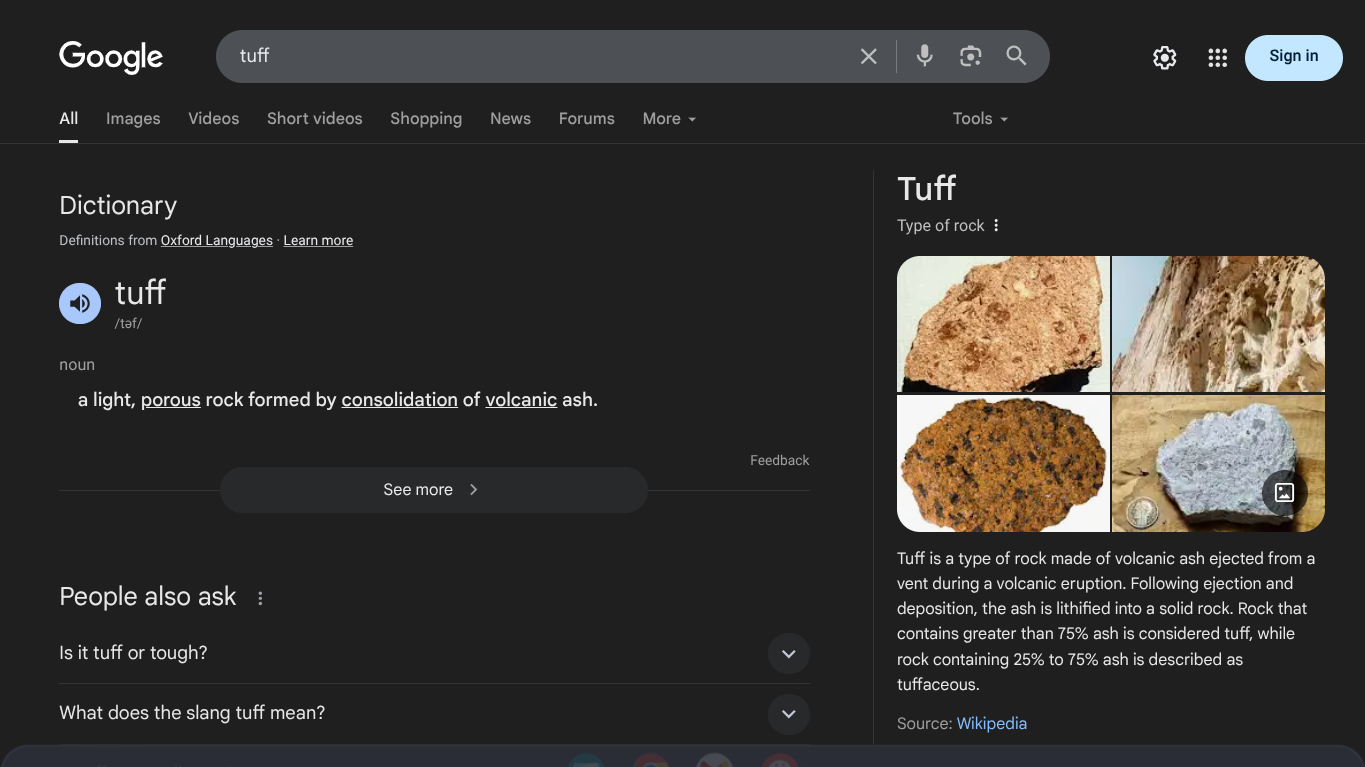Click the more images icon on rock photos
The height and width of the screenshot is (767, 1365).
(1284, 492)
